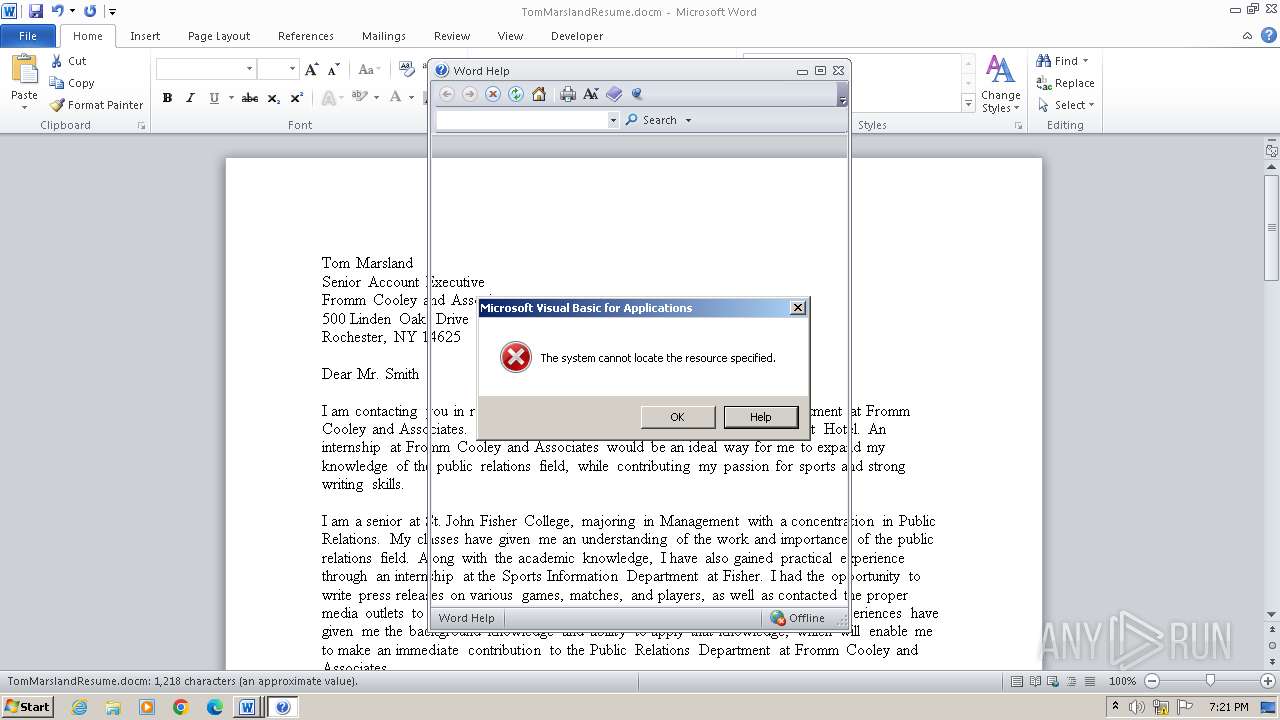Expand the Search scope dropdown arrow
This screenshot has height=720, width=1280.
(688, 120)
